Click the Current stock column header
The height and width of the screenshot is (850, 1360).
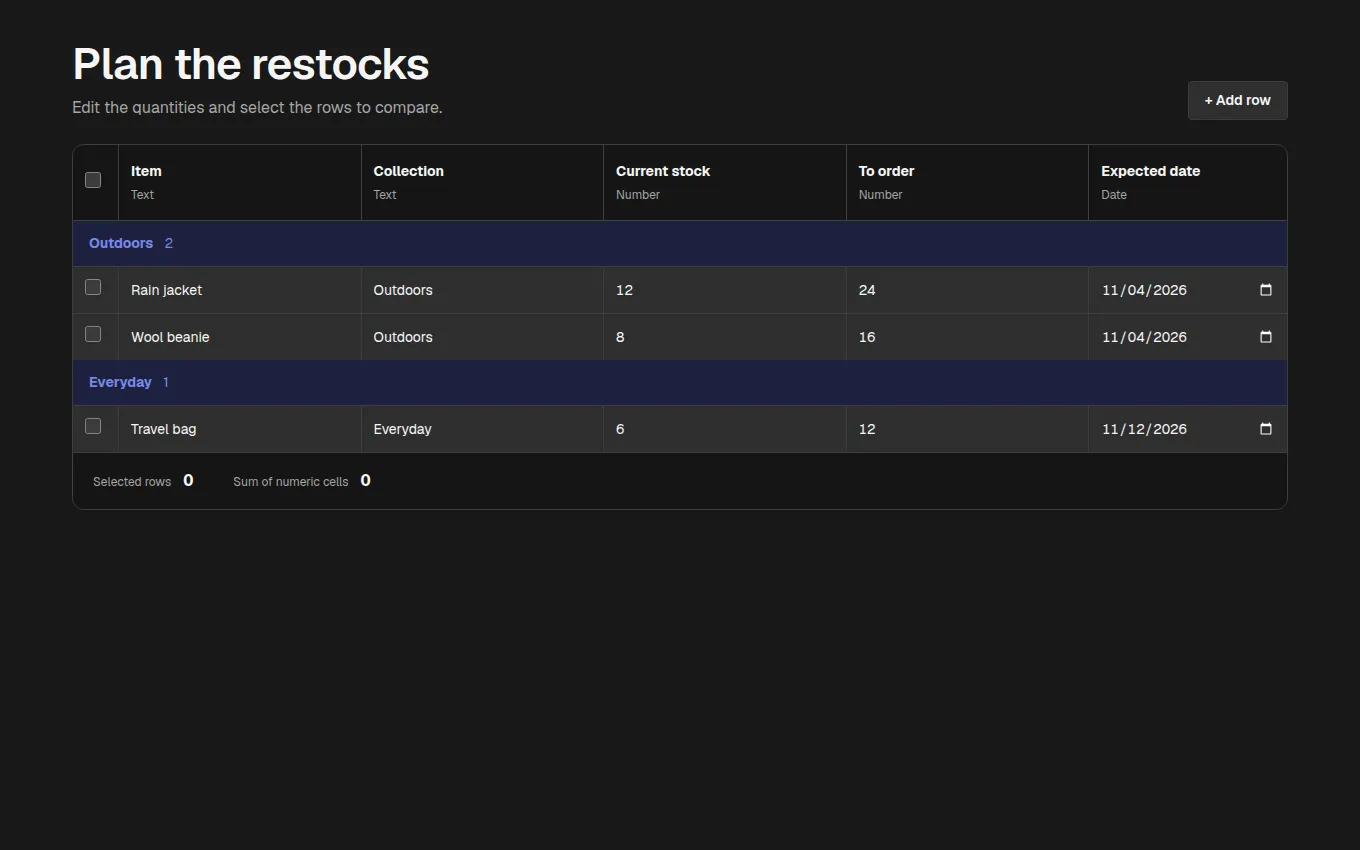[x=725, y=182]
